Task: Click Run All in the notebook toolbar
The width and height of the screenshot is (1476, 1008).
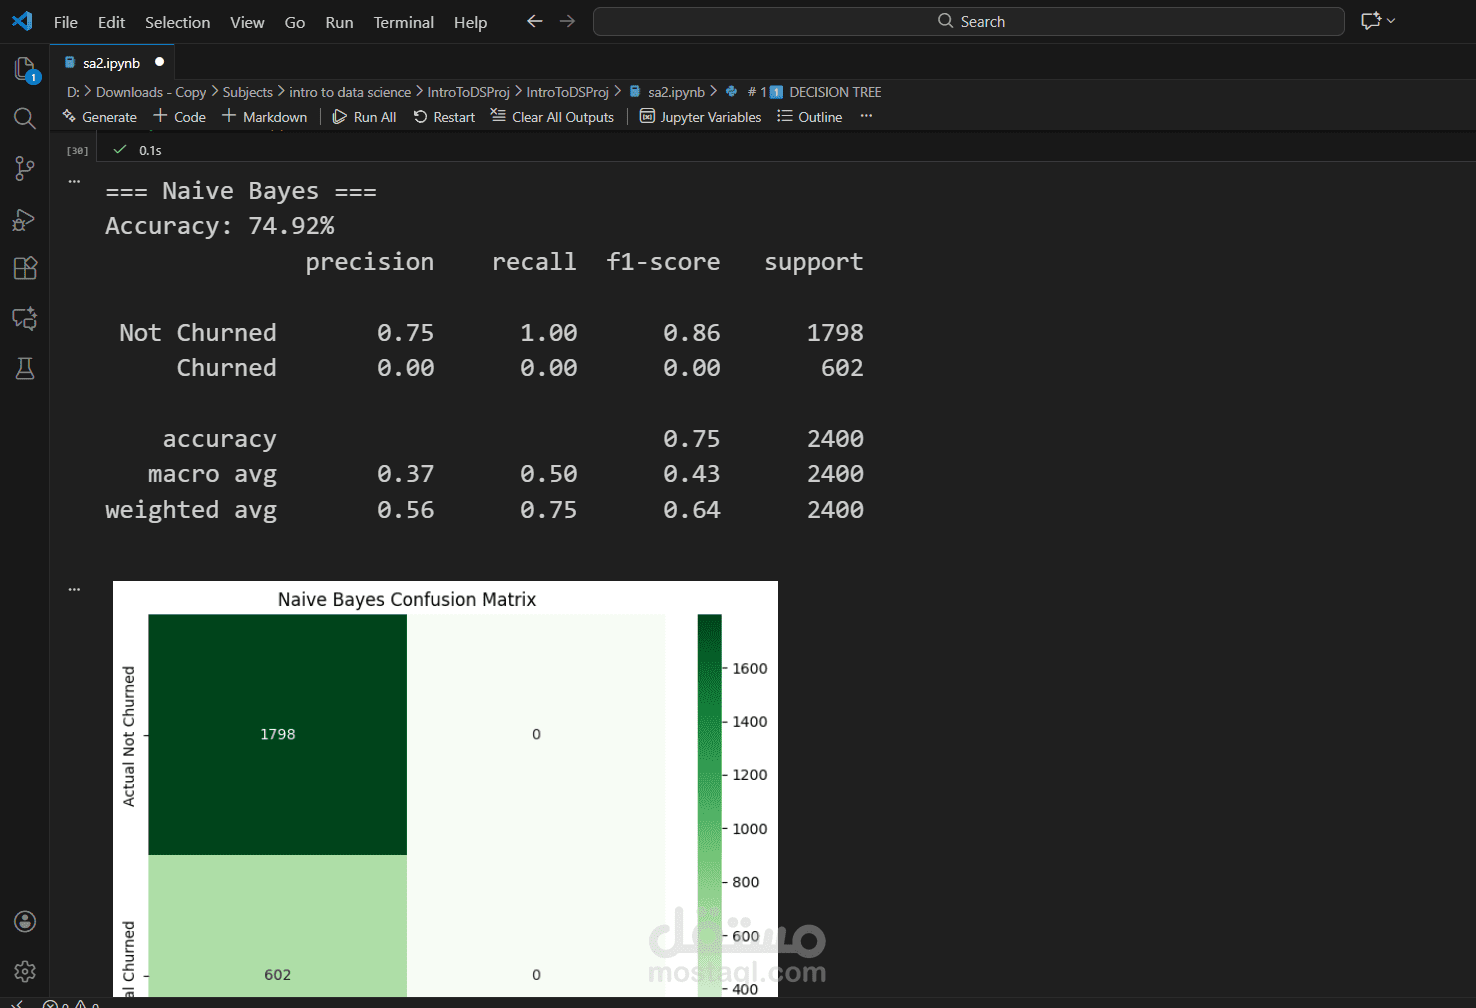Action: (x=365, y=117)
